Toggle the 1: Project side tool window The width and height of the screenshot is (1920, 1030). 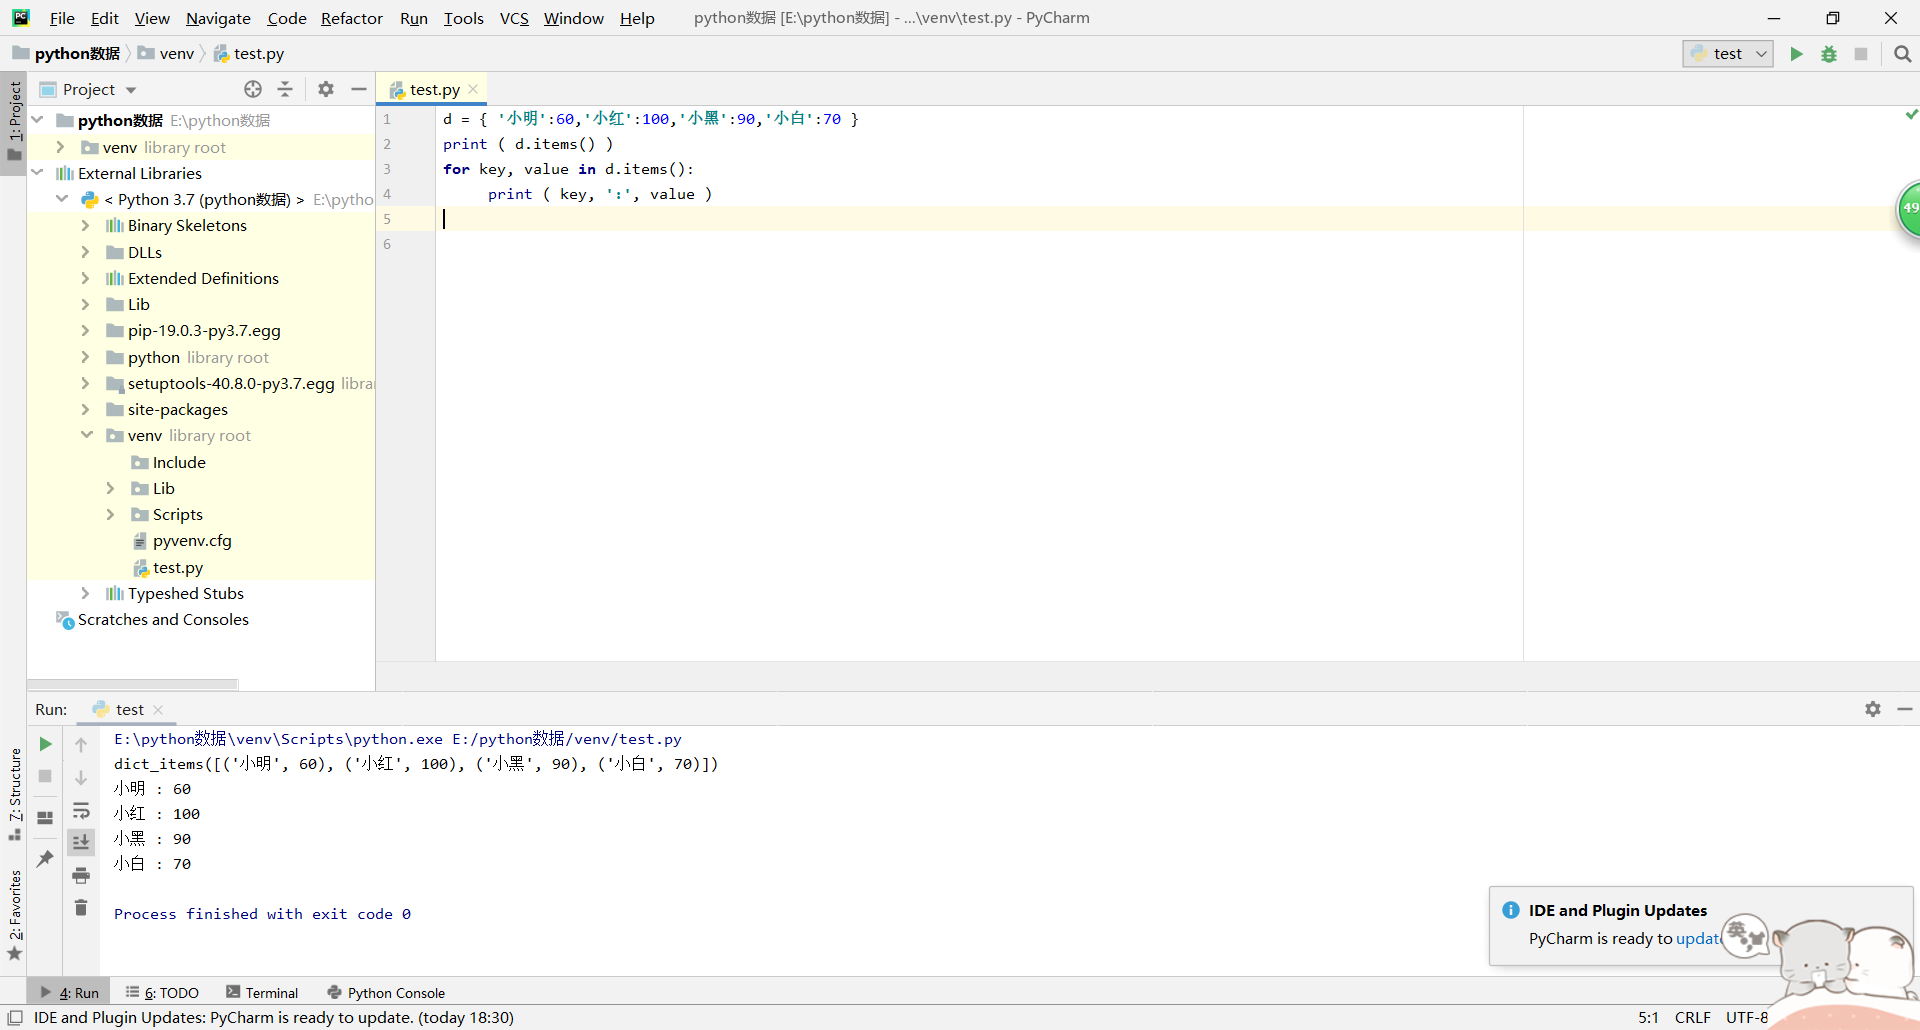(x=14, y=121)
